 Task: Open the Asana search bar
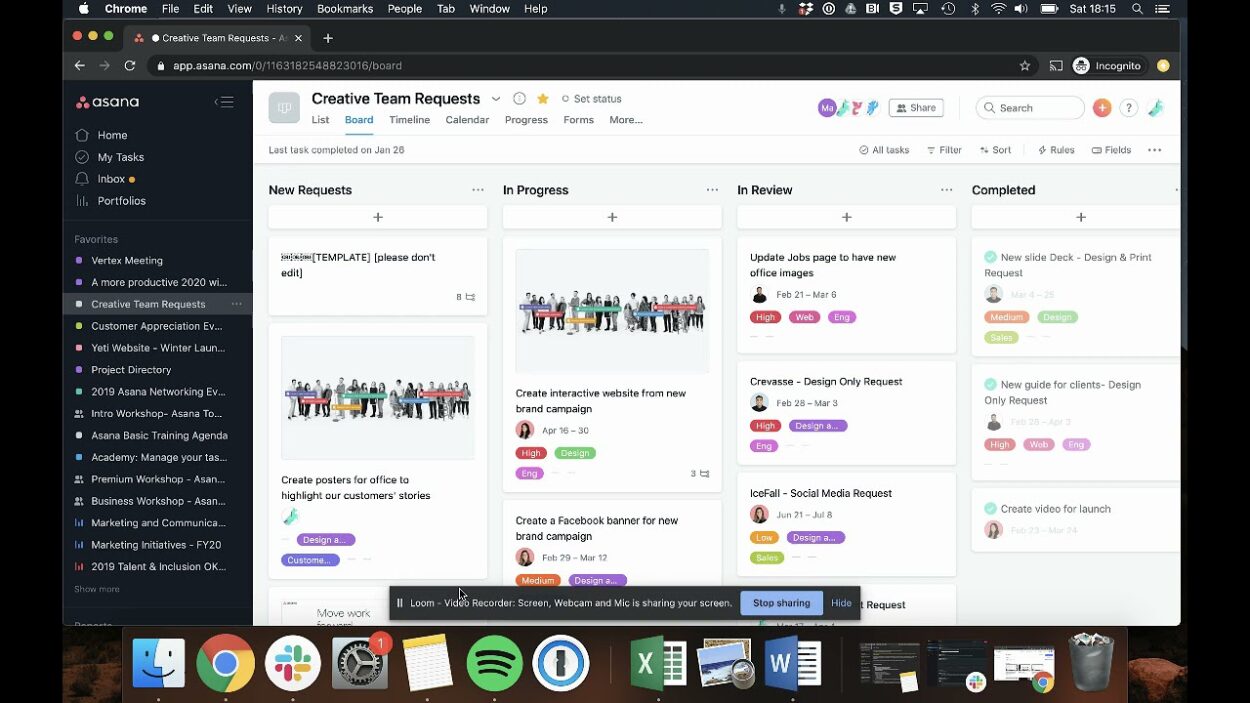[x=1030, y=107]
